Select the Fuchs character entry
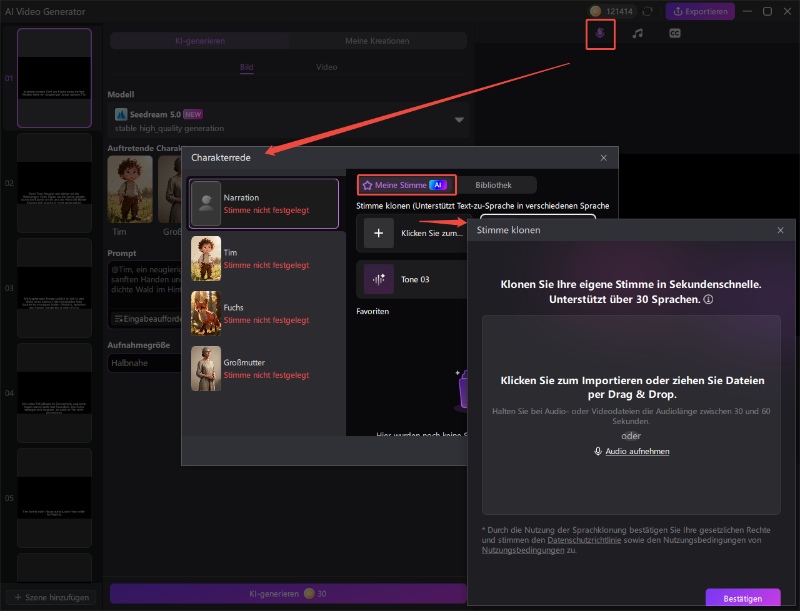800x611 pixels. click(x=264, y=313)
